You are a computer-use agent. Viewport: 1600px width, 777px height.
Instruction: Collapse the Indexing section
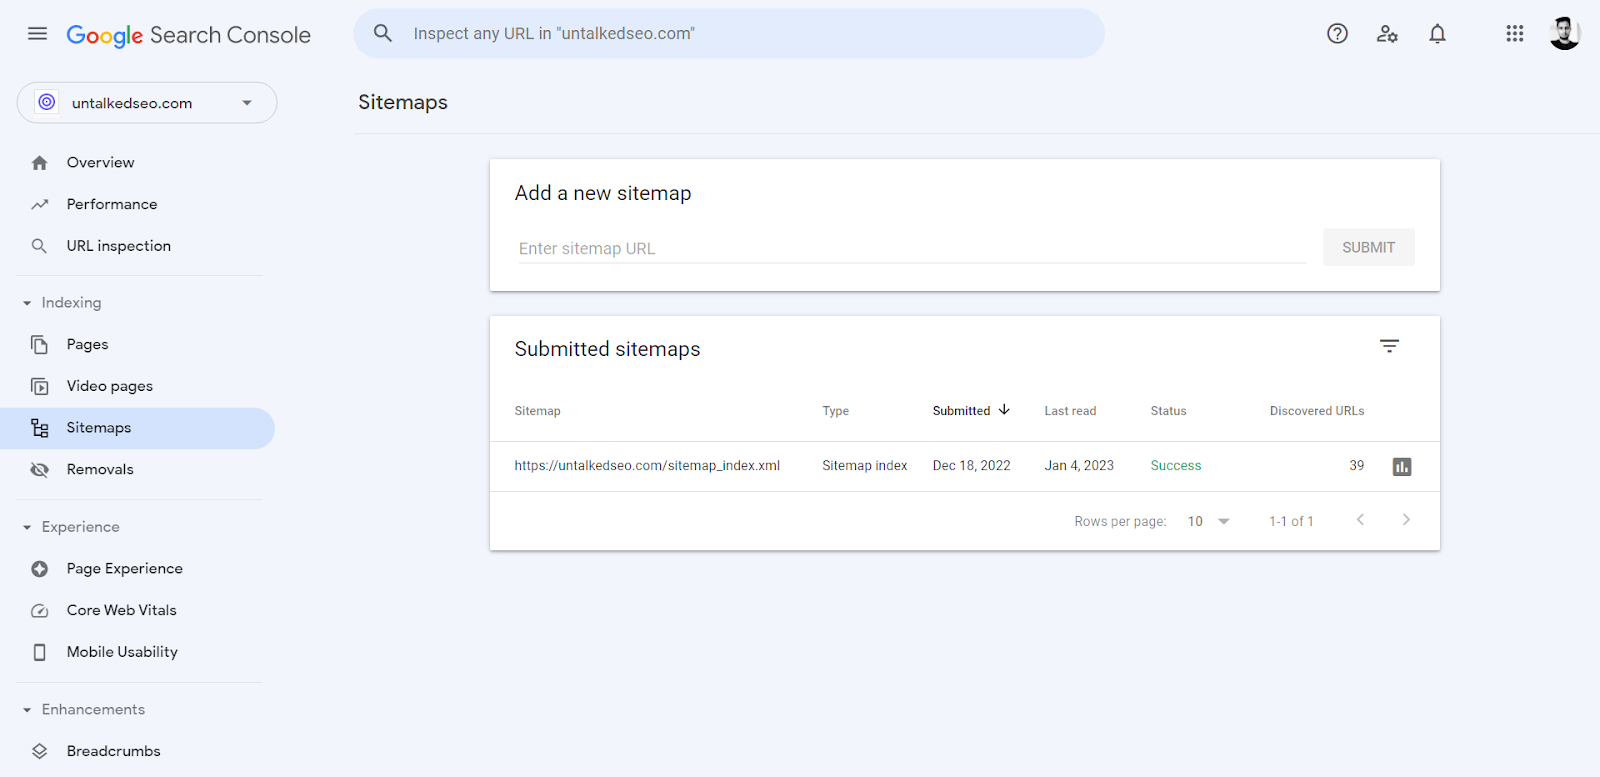point(27,303)
